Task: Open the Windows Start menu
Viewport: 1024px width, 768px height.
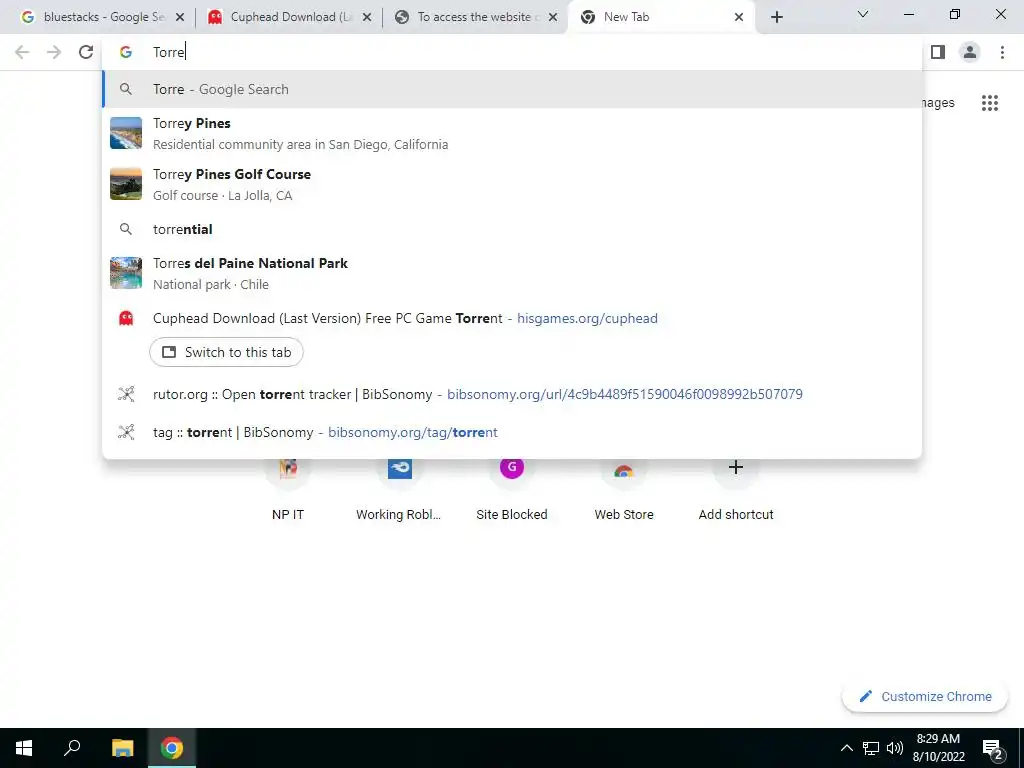Action: (x=24, y=748)
